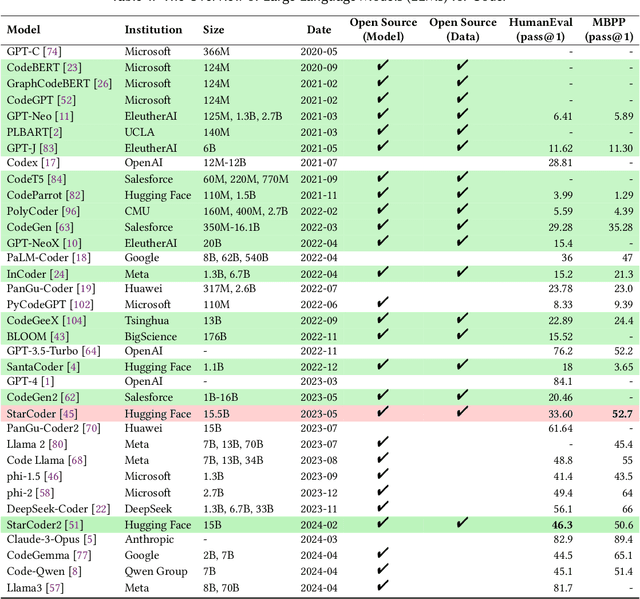
Task: Select StarCoder2's bold HumanEval score 46.3
Action: click(x=562, y=525)
